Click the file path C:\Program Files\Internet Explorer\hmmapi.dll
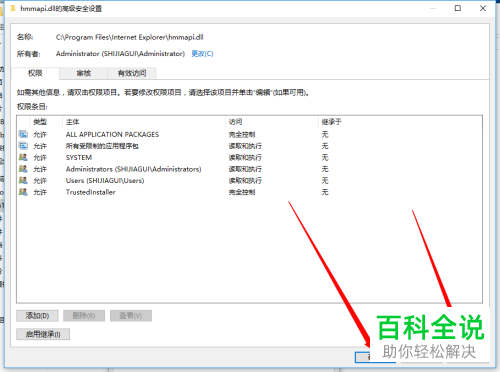 click(130, 37)
